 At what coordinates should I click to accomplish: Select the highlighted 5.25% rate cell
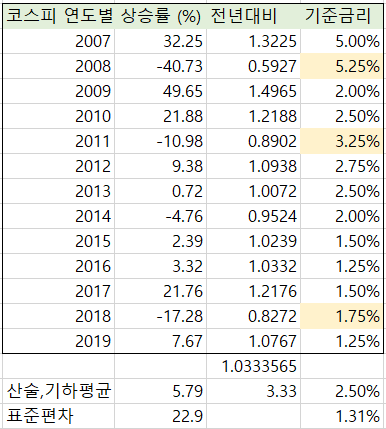point(341,66)
